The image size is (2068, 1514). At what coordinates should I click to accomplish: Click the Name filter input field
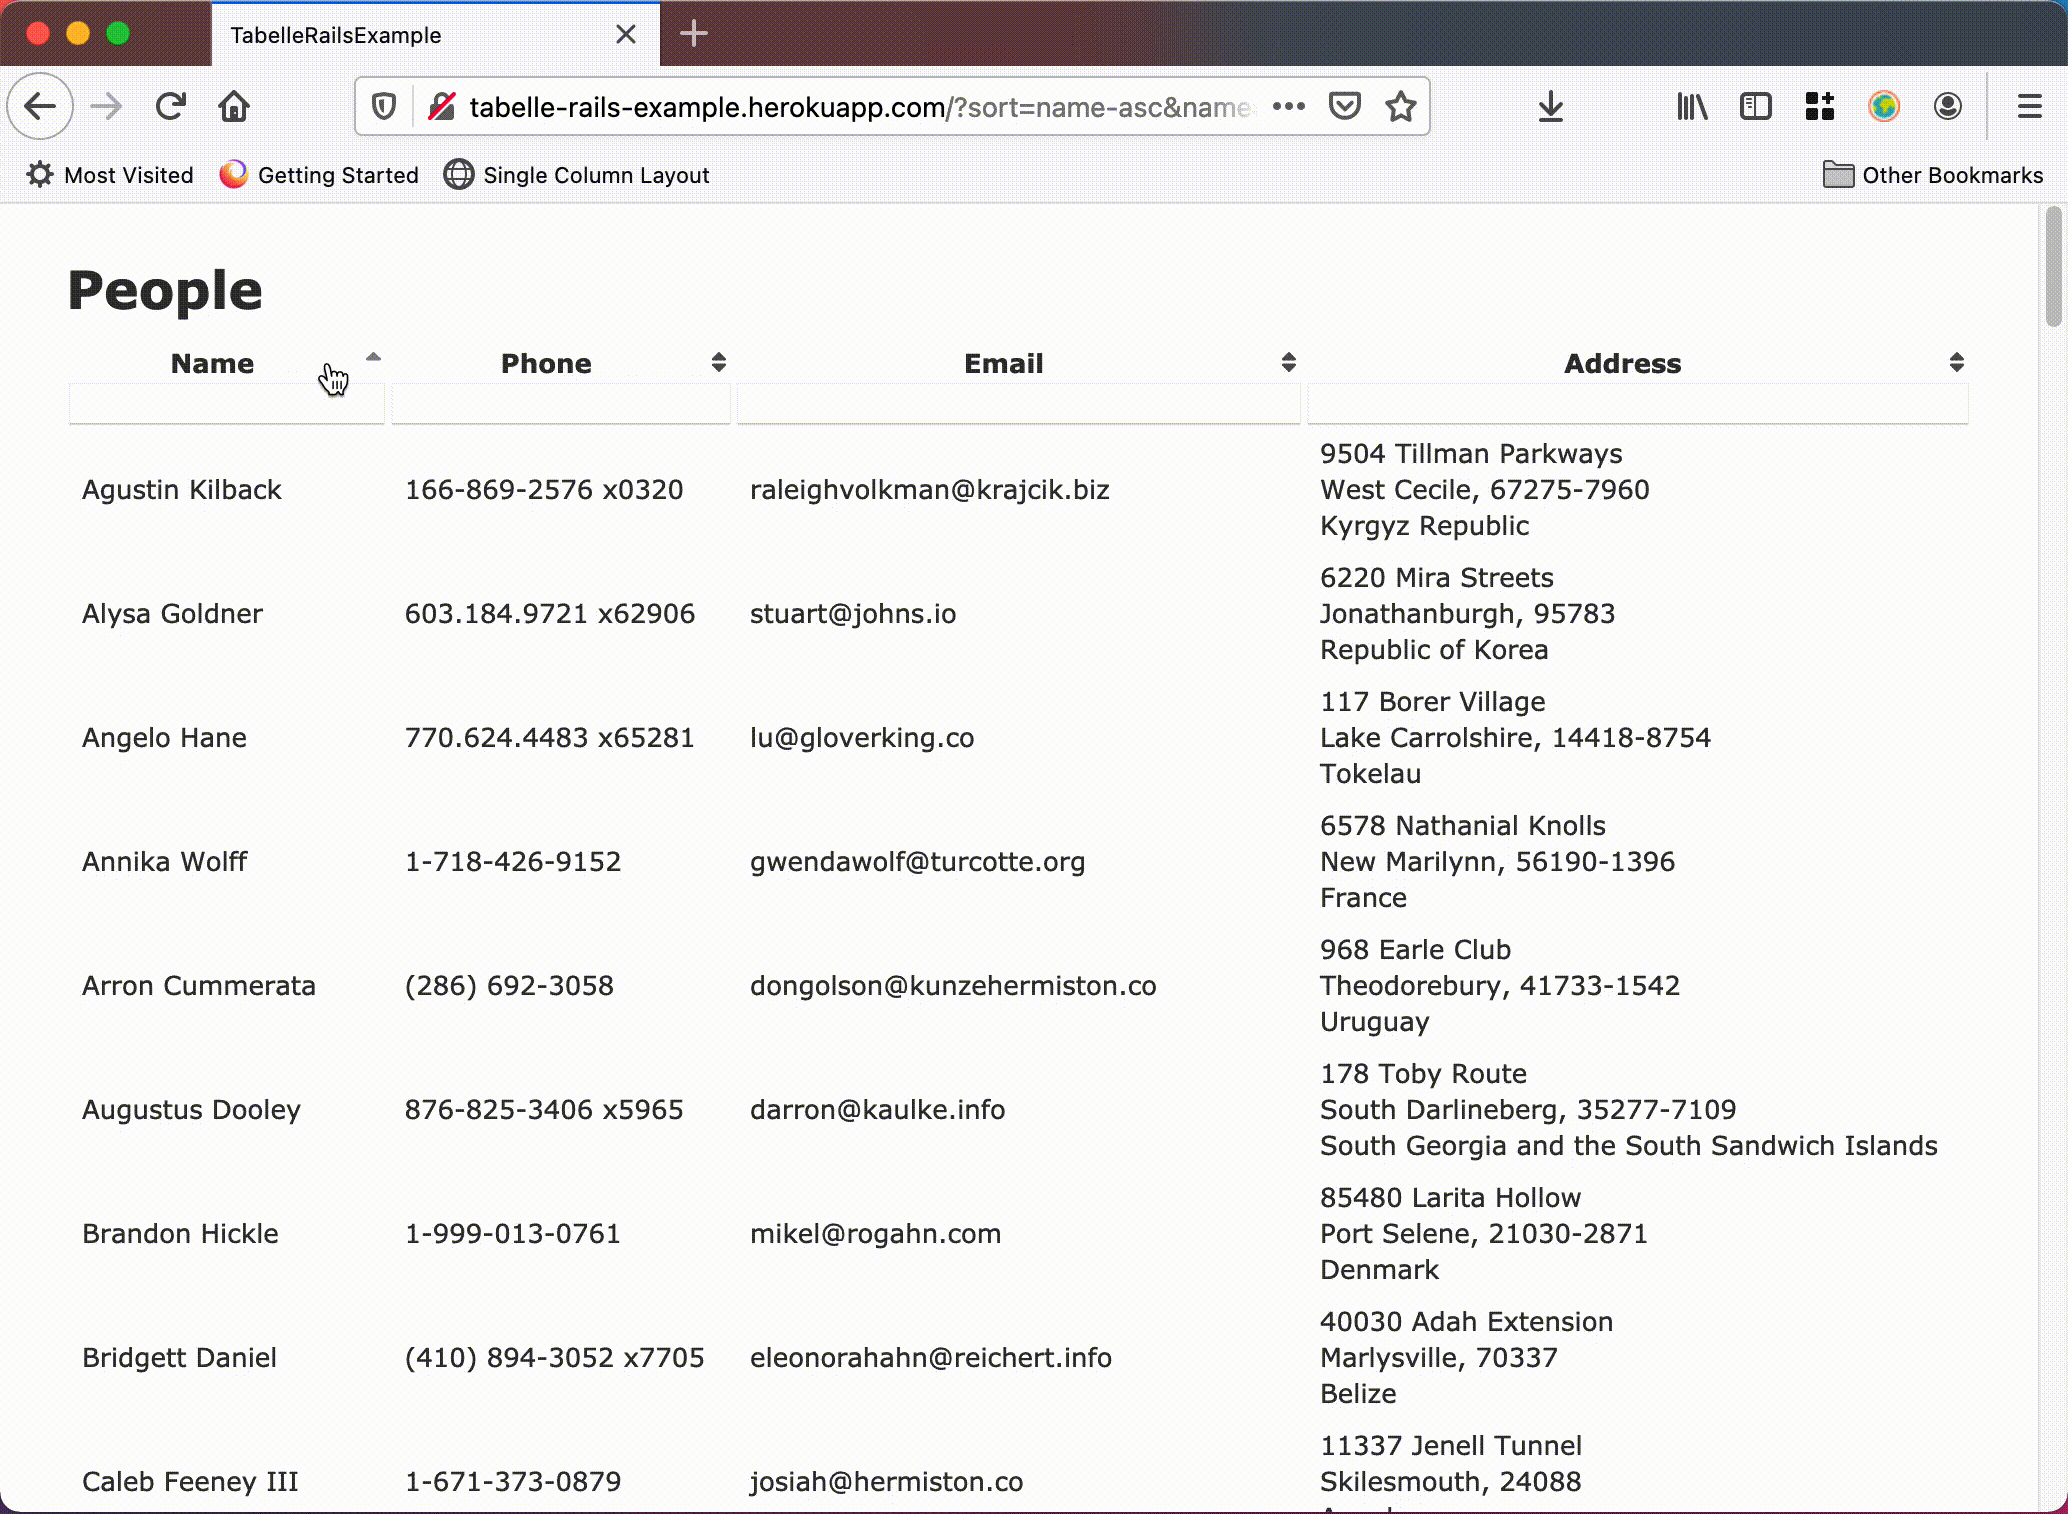click(x=226, y=405)
